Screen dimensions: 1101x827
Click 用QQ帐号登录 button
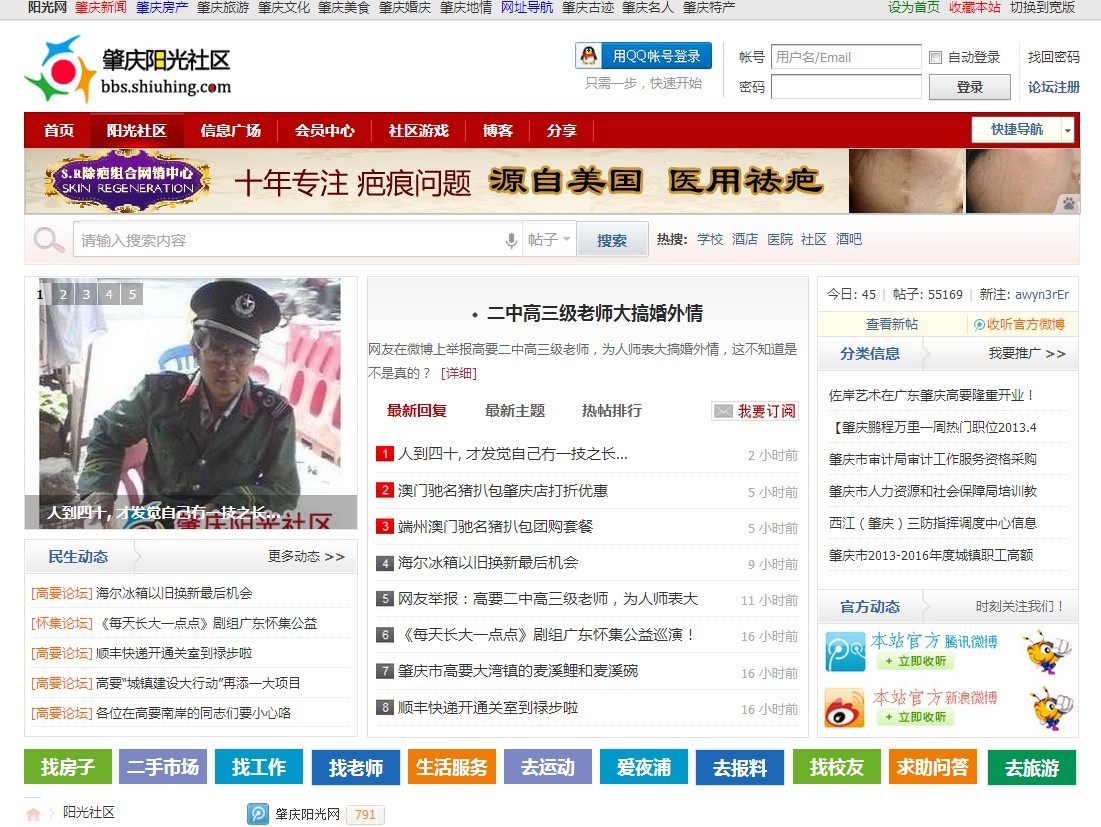coord(643,56)
